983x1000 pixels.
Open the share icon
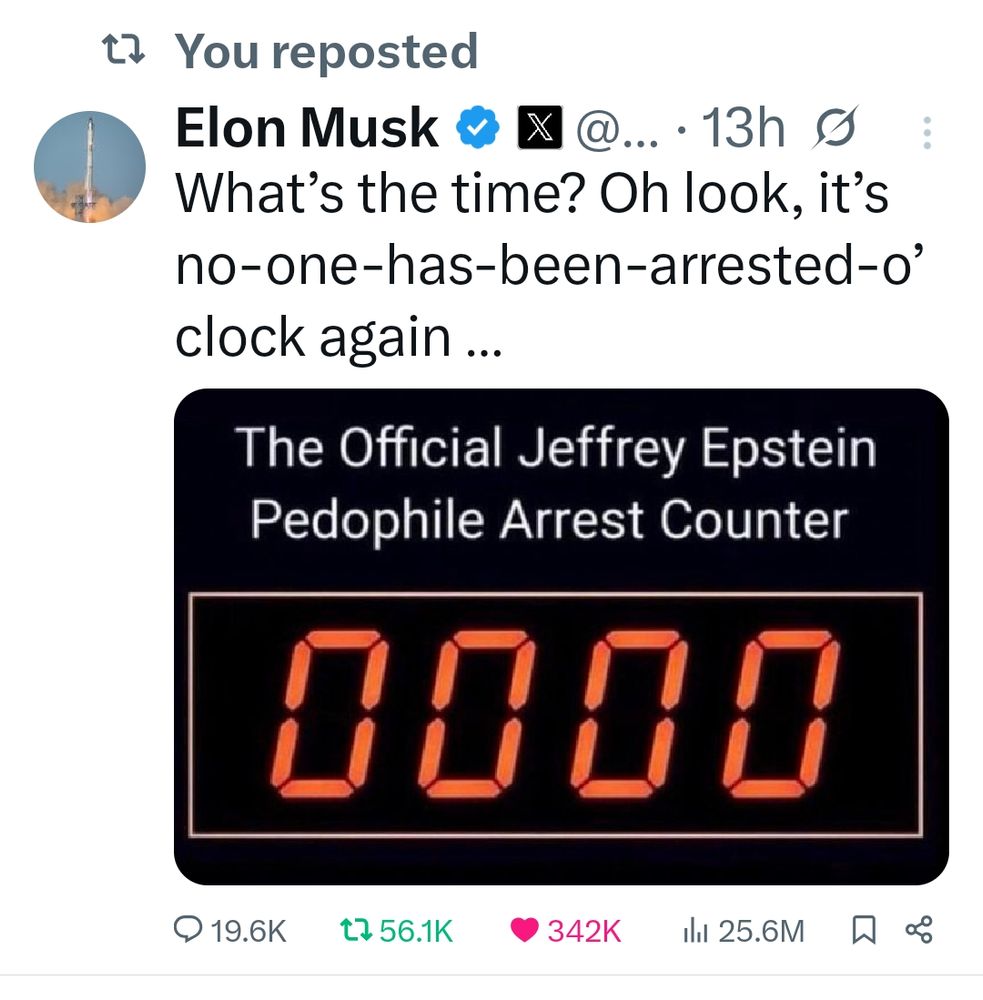tap(919, 929)
